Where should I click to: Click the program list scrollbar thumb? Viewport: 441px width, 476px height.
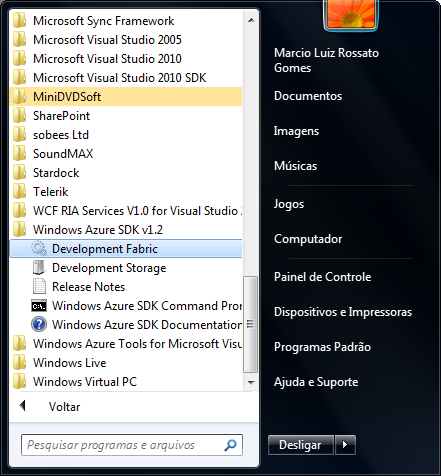coord(250,324)
